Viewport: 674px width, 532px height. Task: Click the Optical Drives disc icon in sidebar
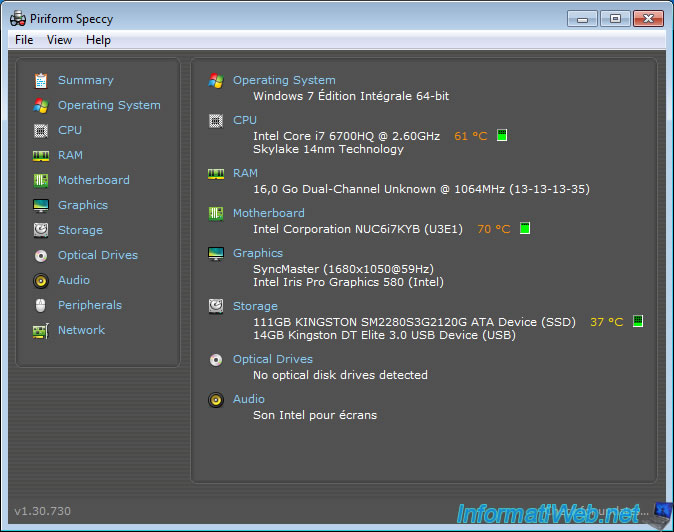[41, 256]
